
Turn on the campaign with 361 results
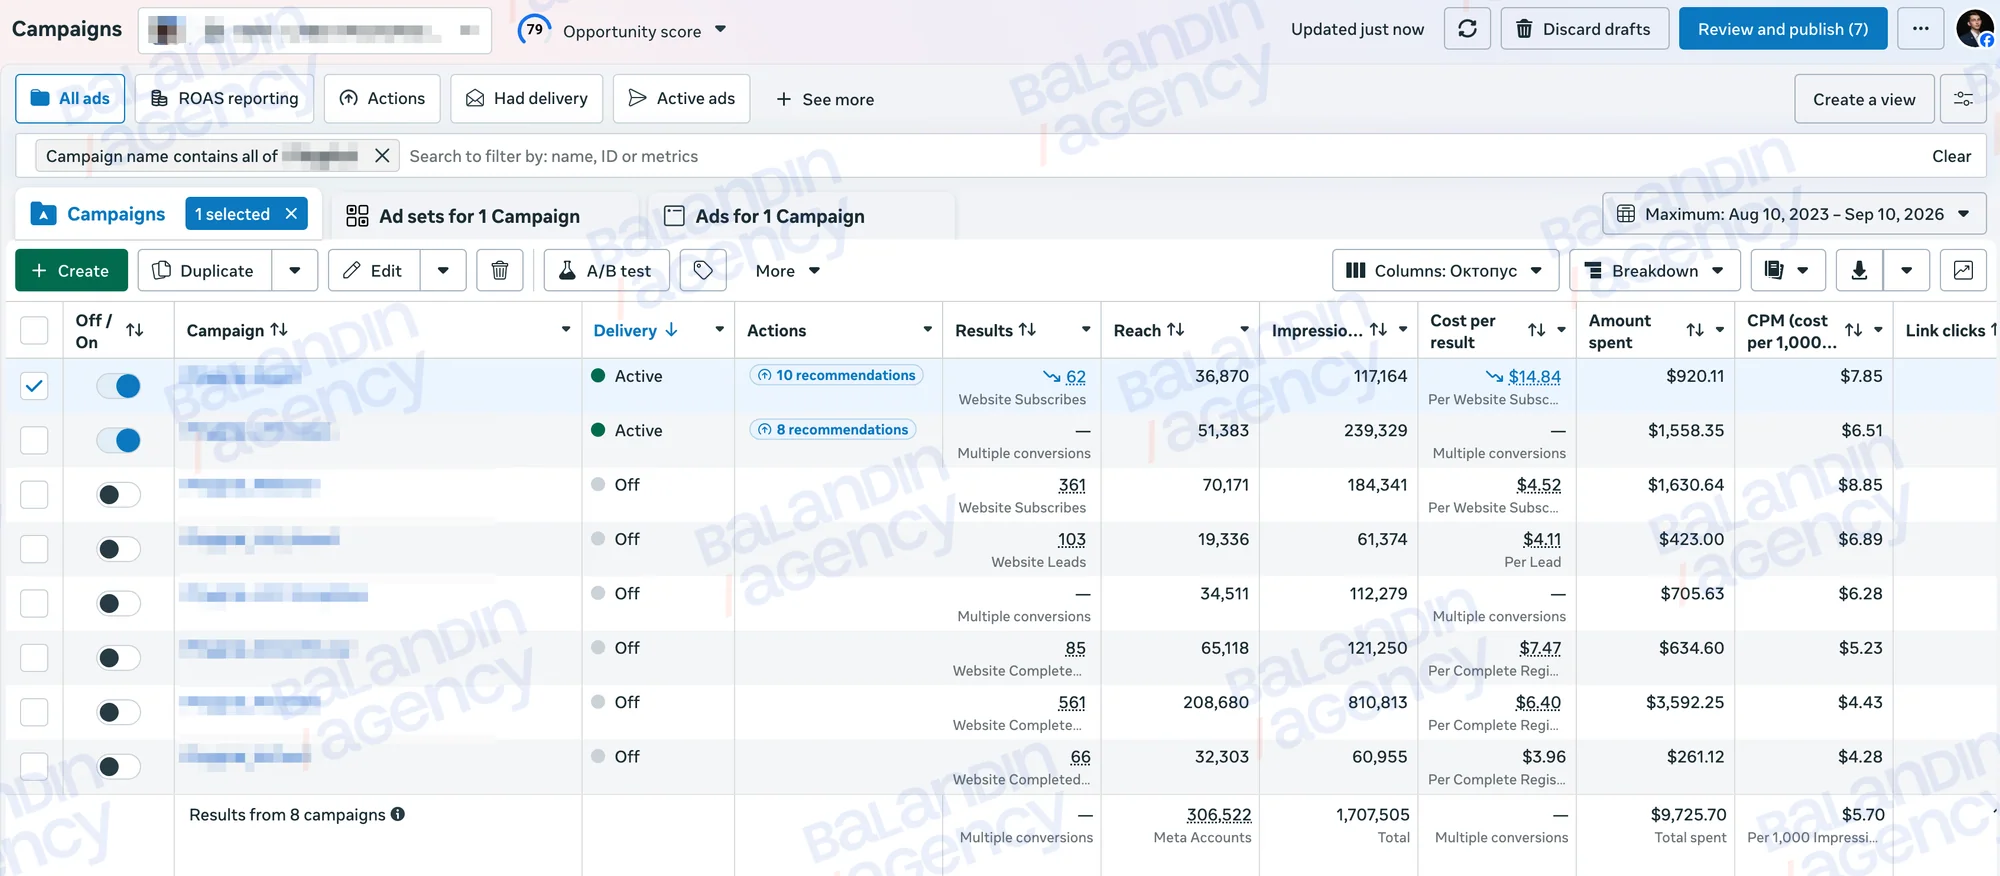click(x=118, y=495)
